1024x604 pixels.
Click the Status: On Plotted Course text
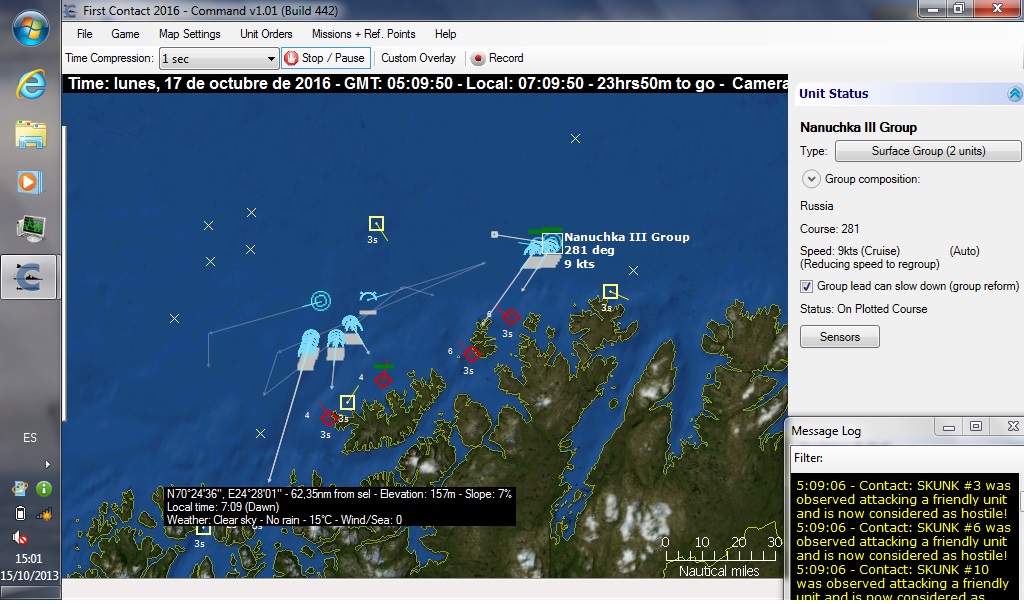[x=863, y=310]
